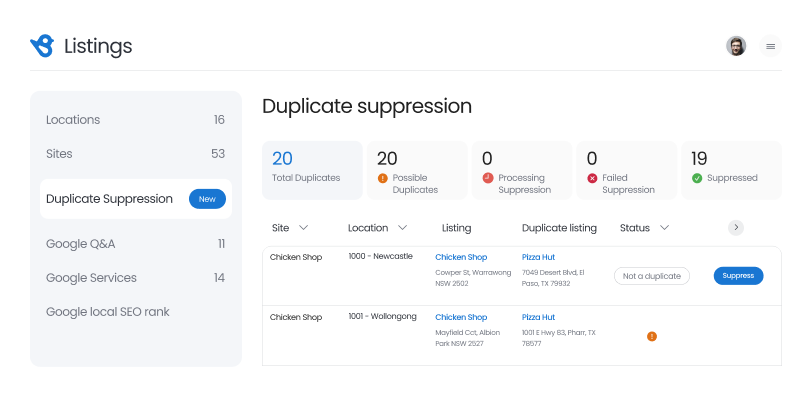Click Suppress button in Newcastle row
Viewport: 812px width, 397px height.
tap(738, 276)
